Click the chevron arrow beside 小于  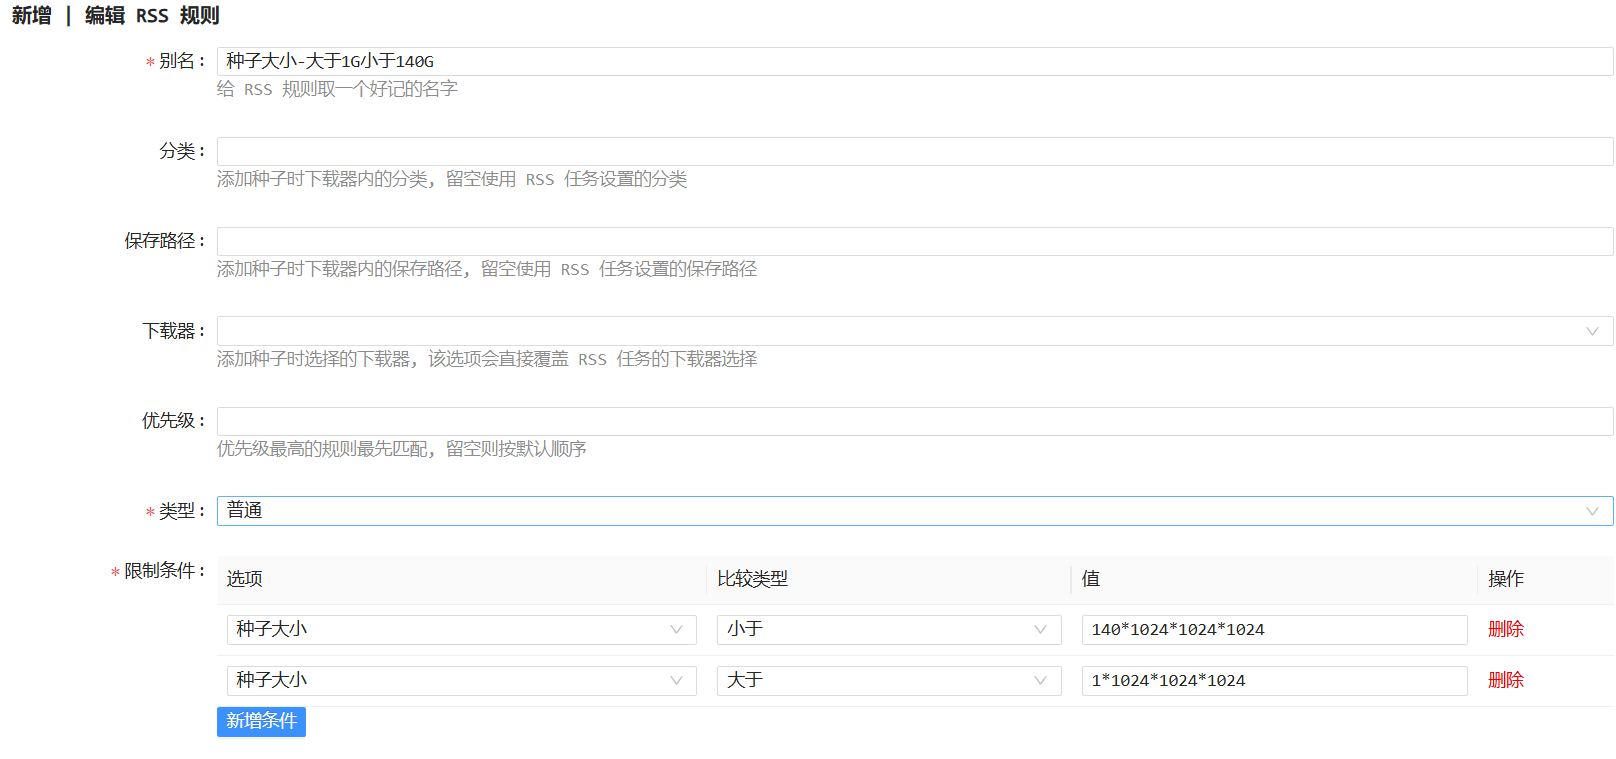1040,629
